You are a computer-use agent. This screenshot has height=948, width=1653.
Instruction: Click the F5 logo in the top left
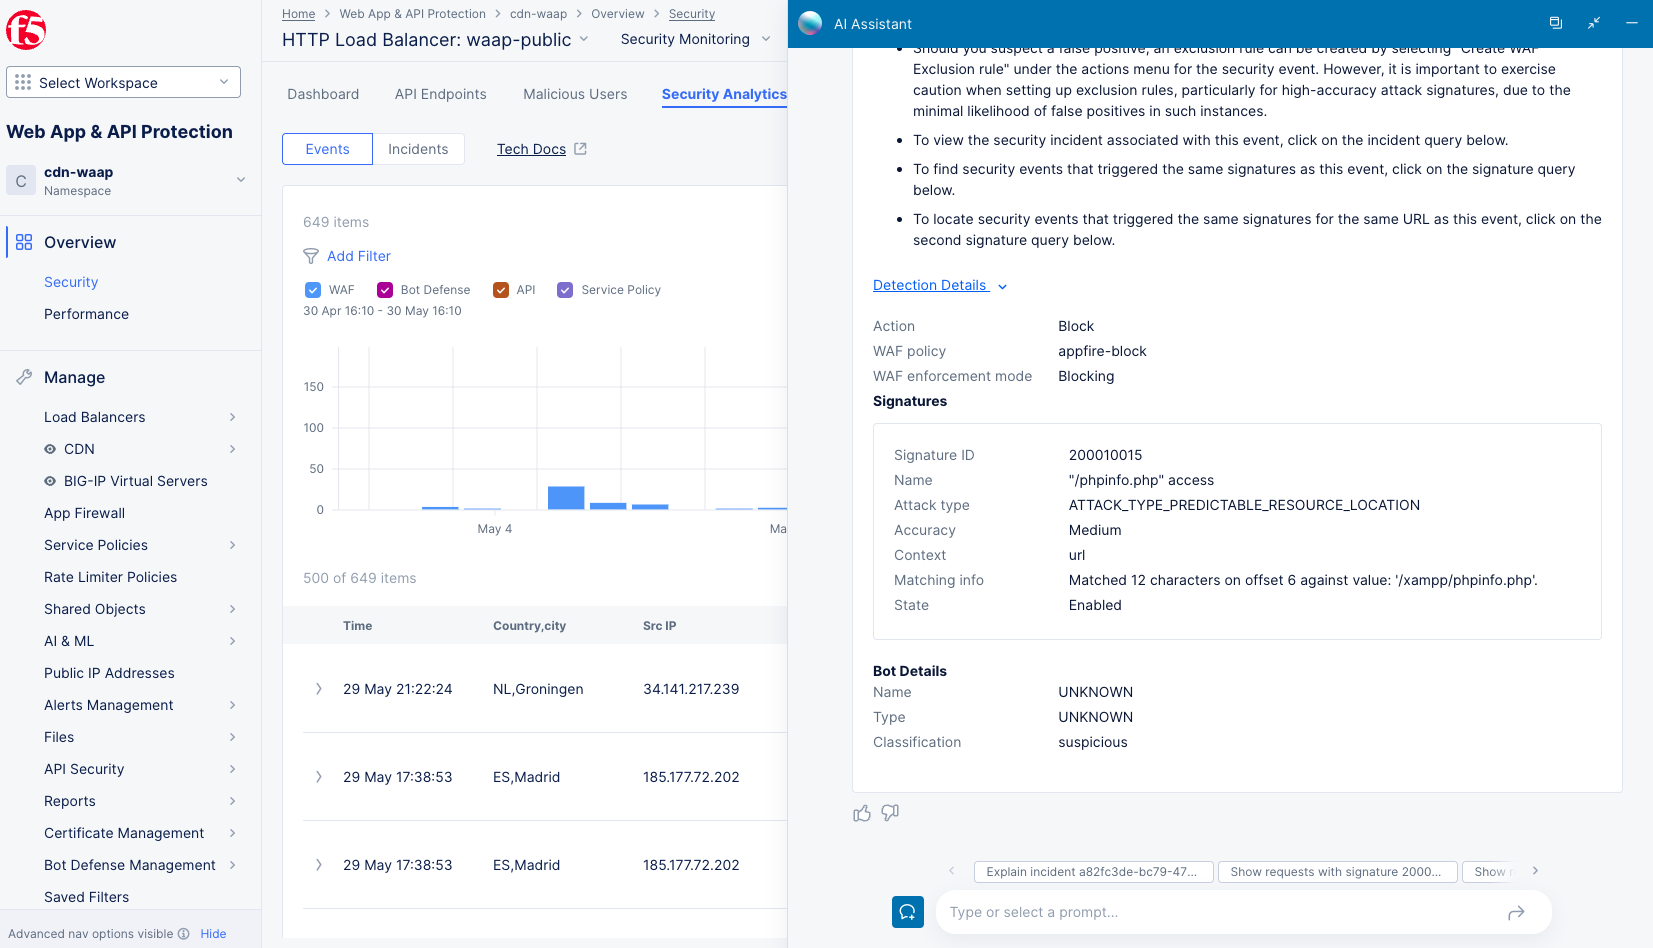tap(27, 29)
